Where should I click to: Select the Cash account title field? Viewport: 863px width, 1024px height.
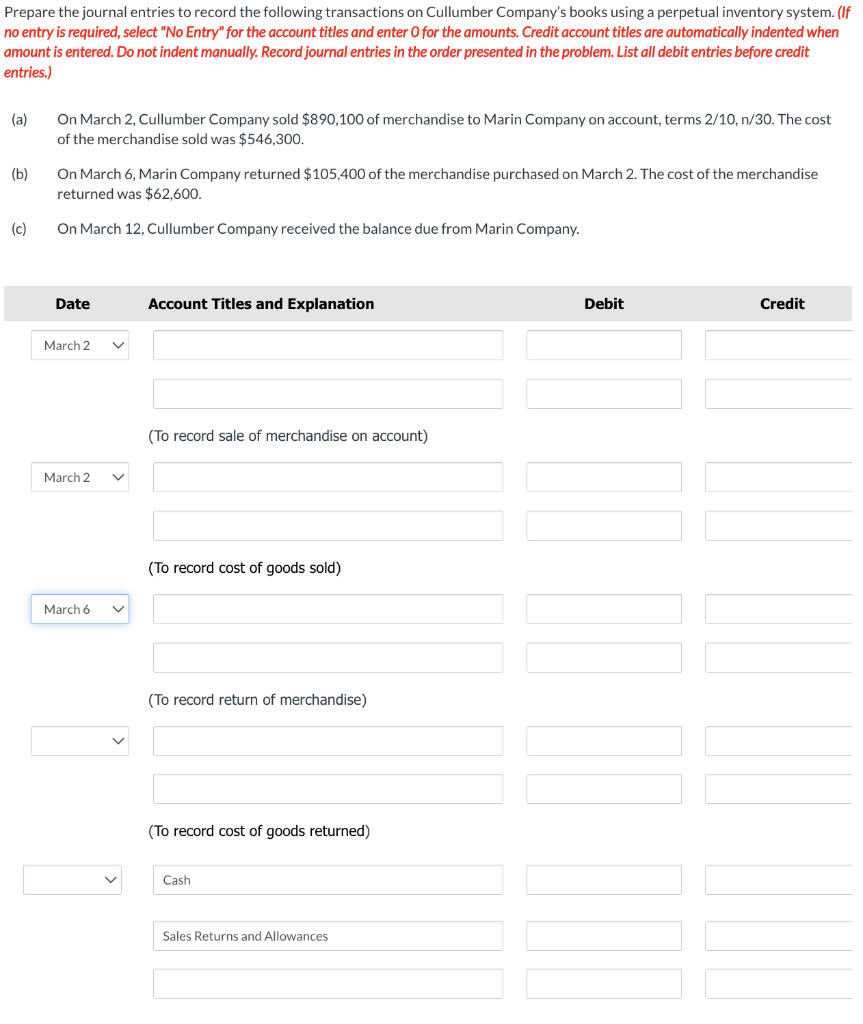pos(327,880)
